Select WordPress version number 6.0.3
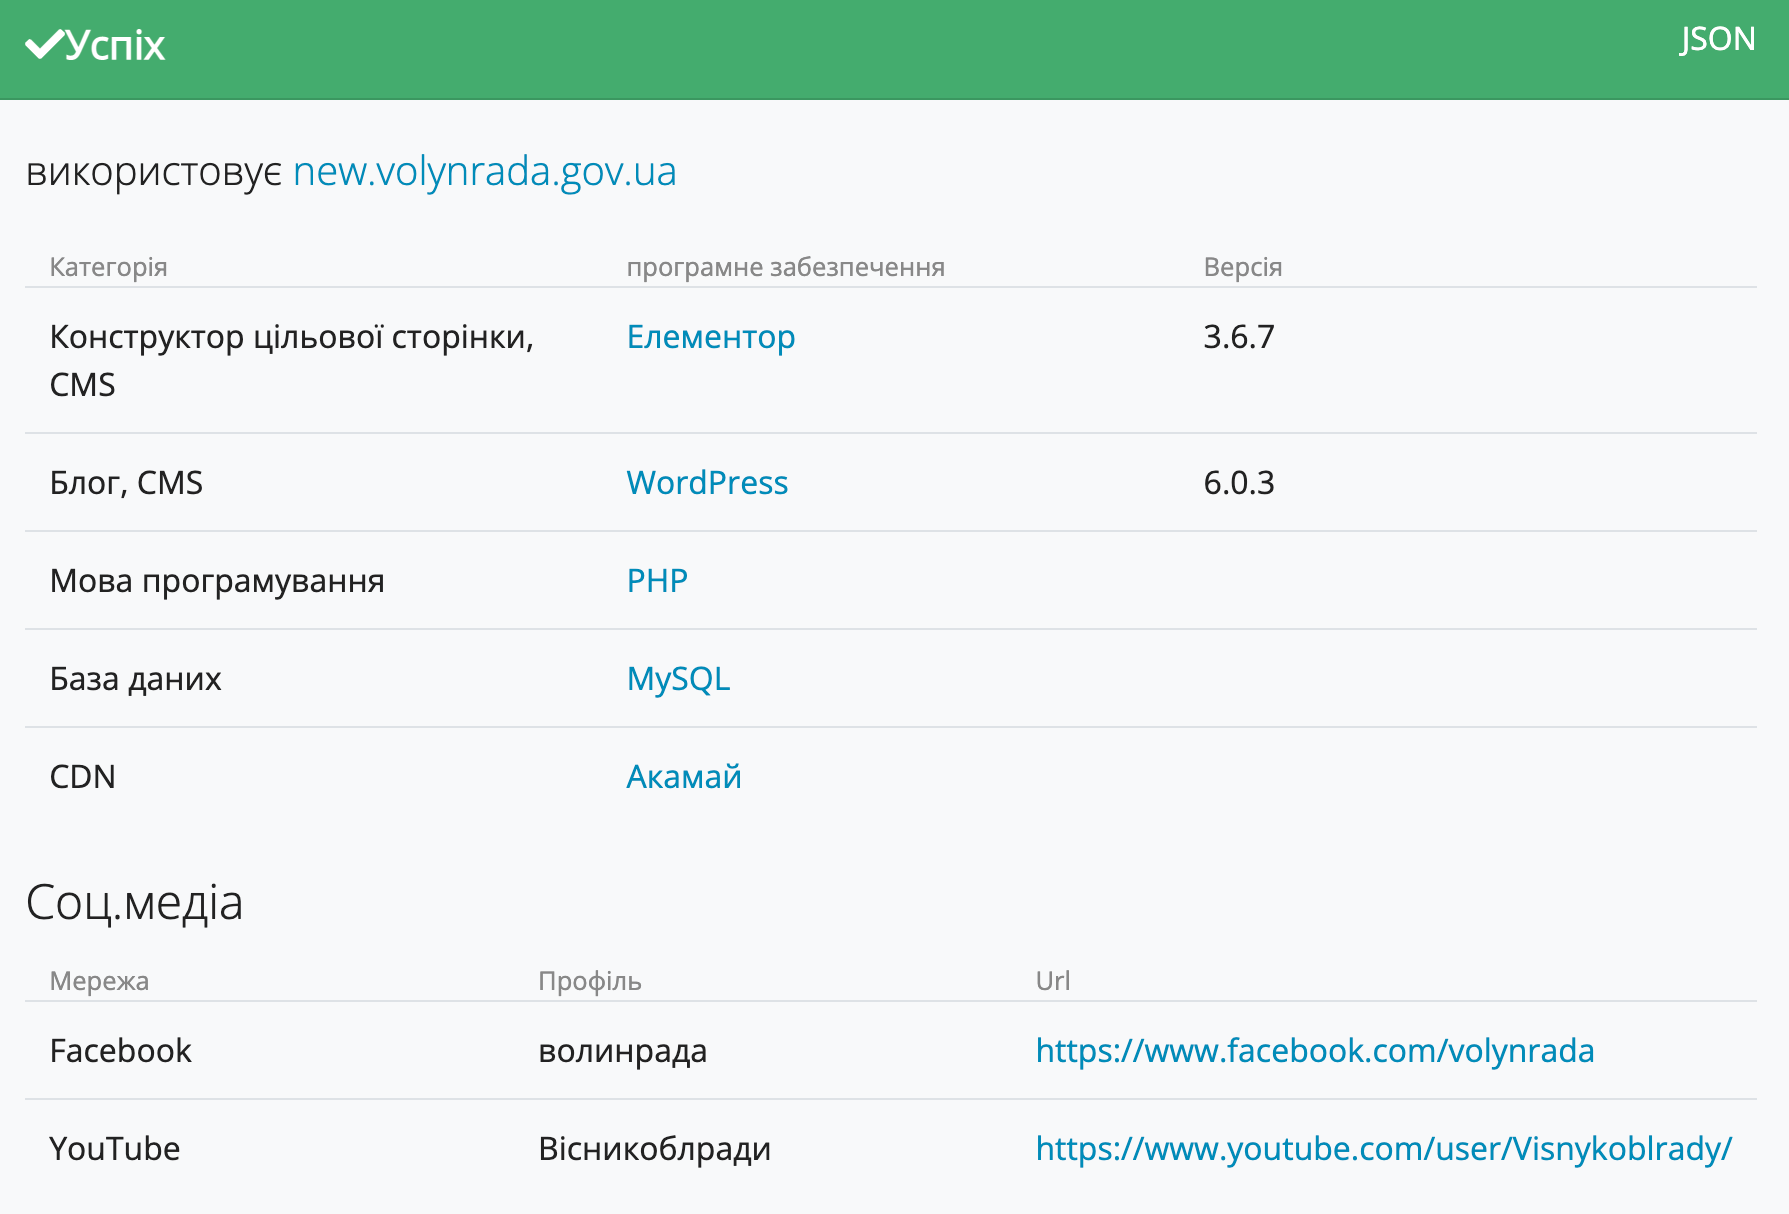The height and width of the screenshot is (1214, 1789). (1238, 483)
